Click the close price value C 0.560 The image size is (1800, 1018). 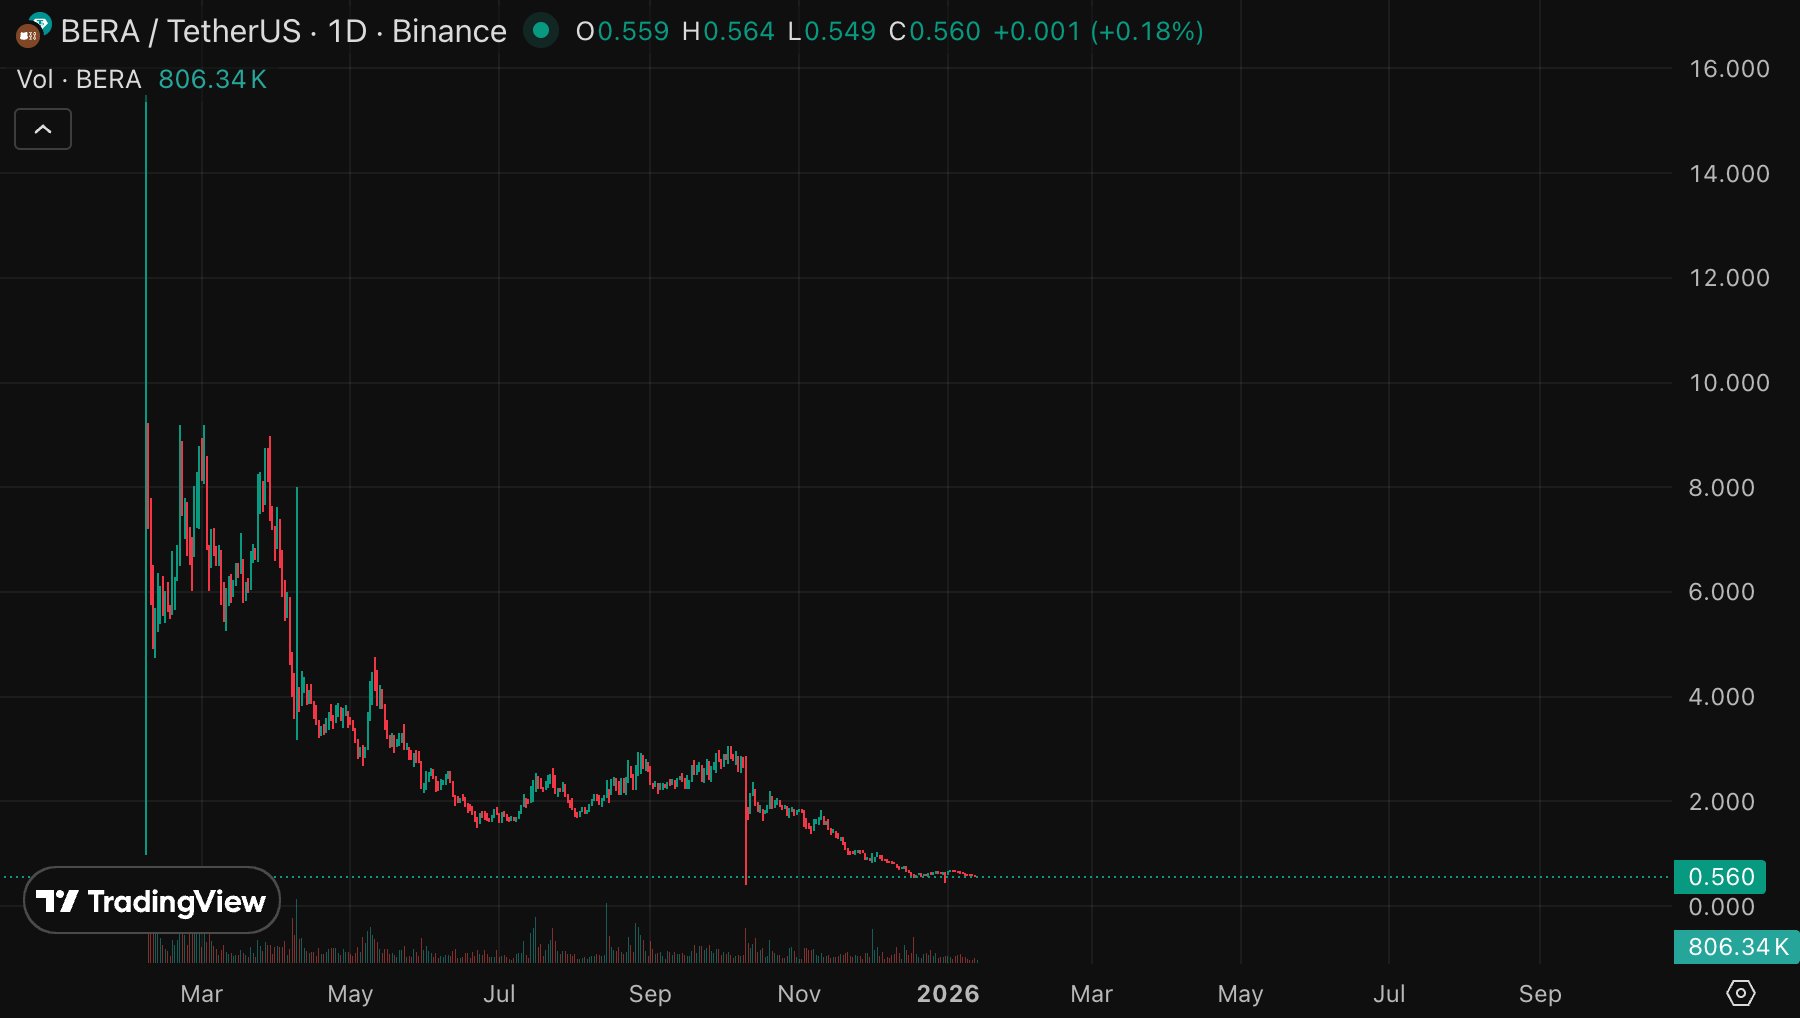tap(935, 31)
